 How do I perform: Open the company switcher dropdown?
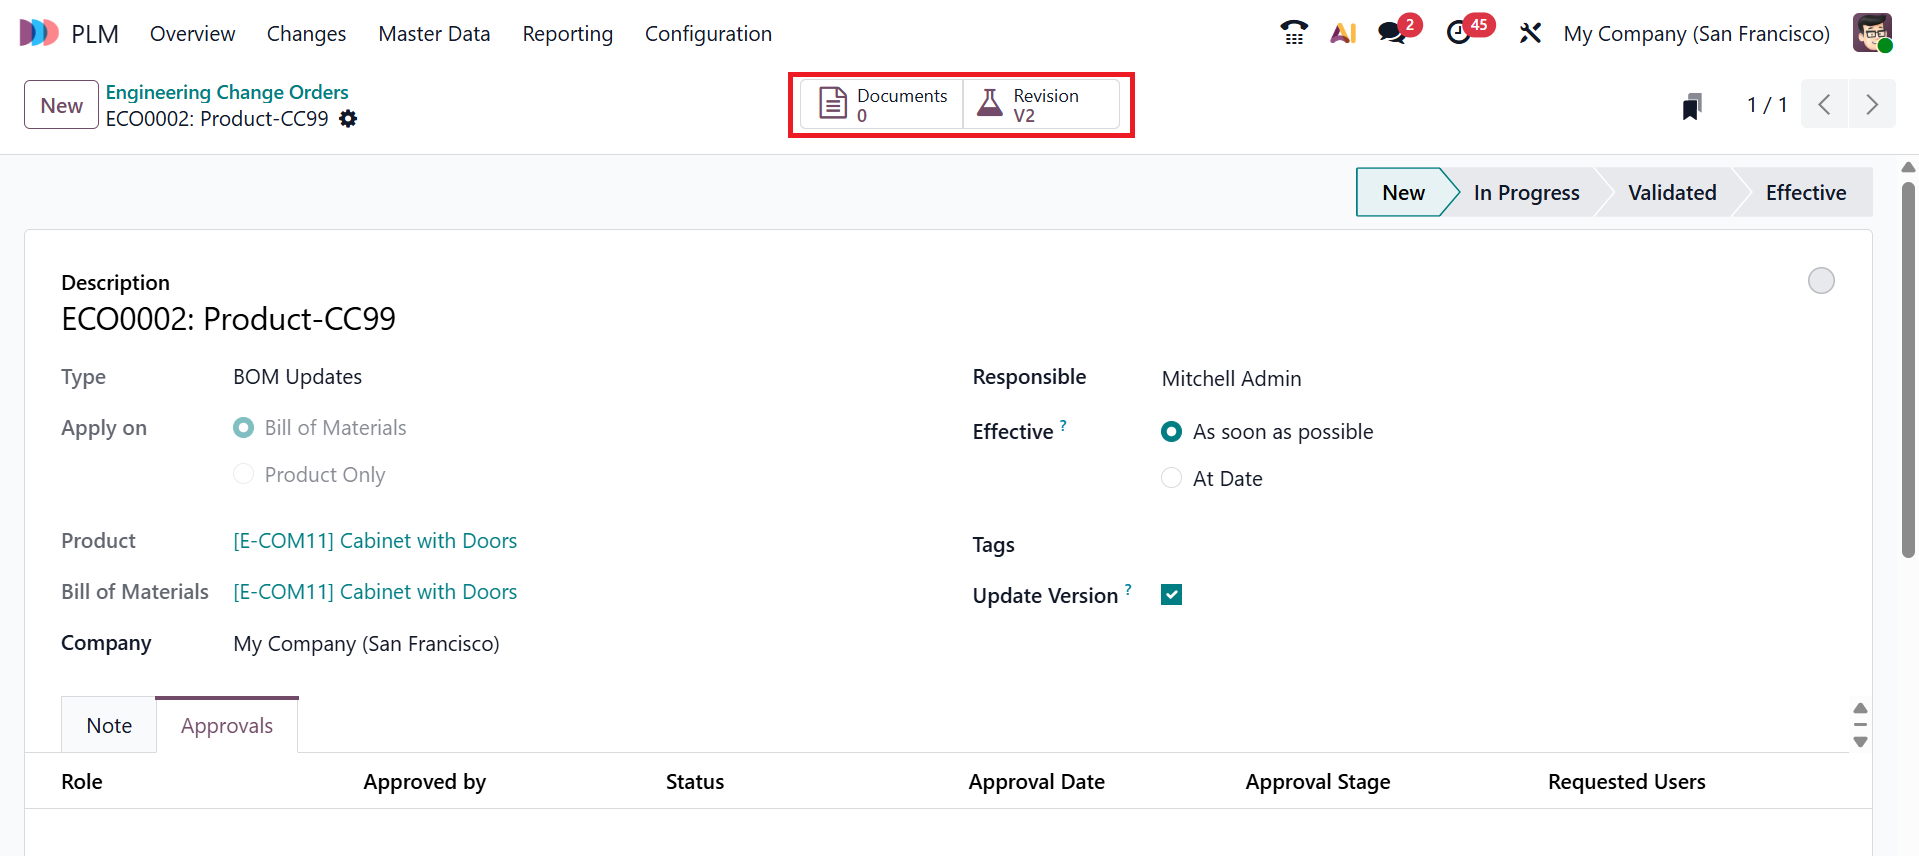(x=1696, y=34)
